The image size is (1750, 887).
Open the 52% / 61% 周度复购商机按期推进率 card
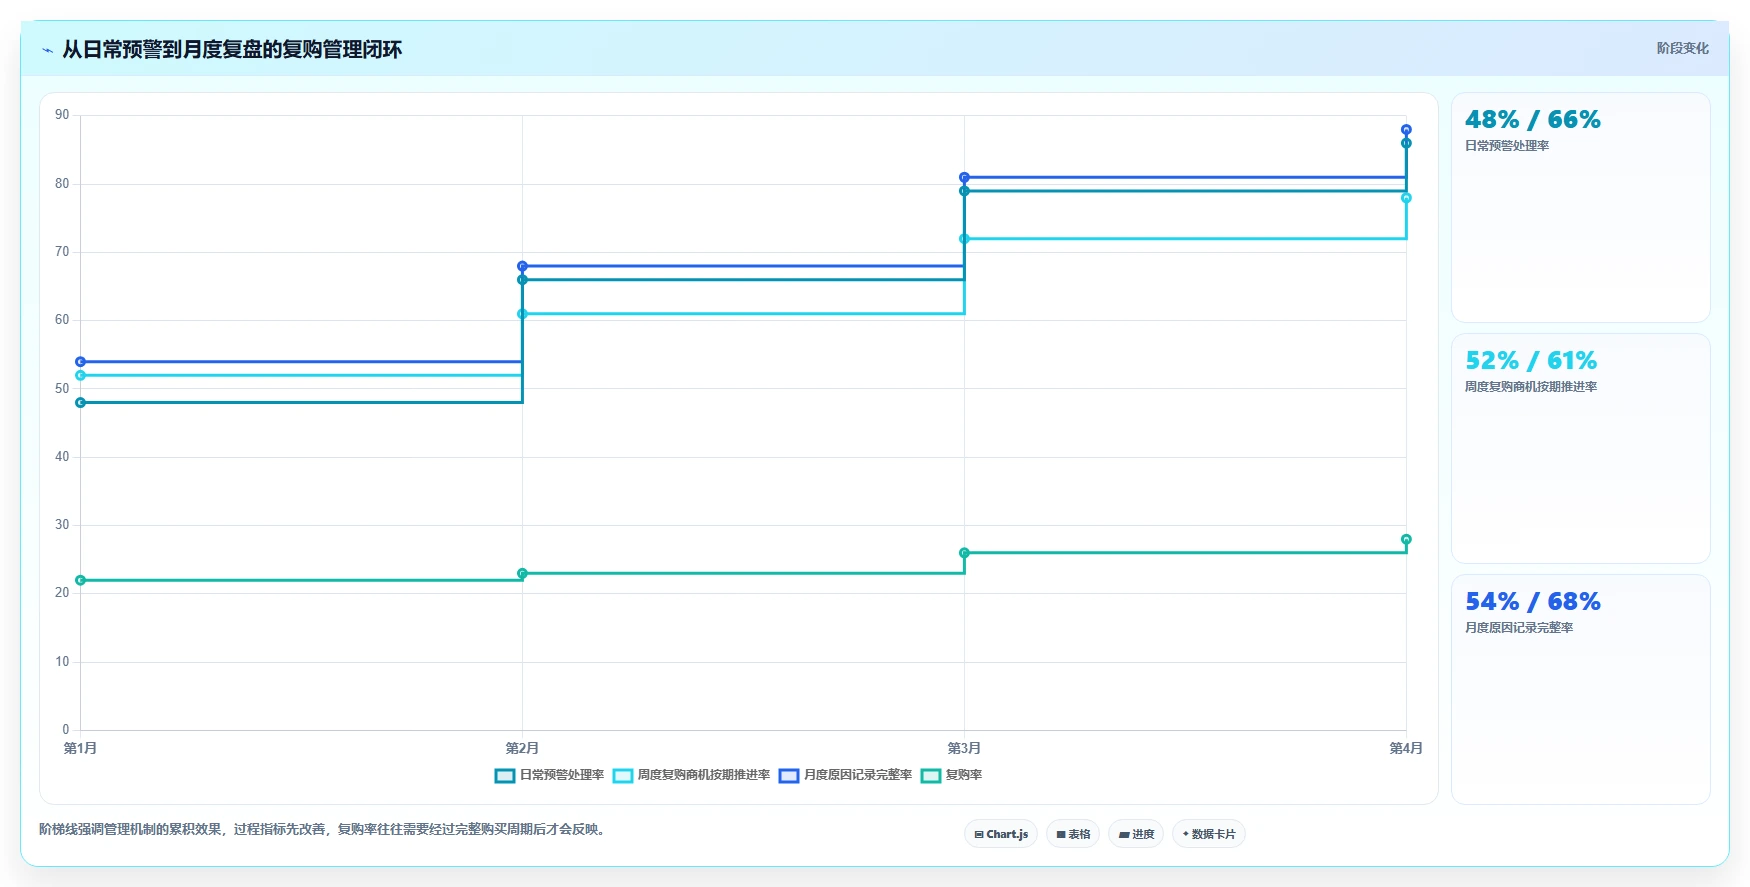[x=1581, y=448]
